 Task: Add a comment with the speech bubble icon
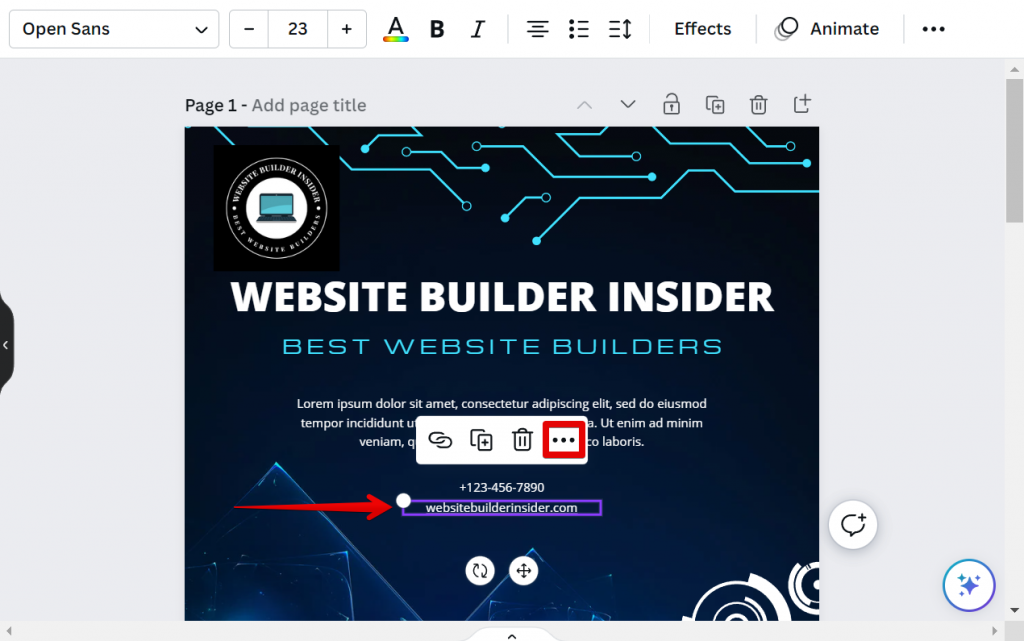tap(853, 524)
